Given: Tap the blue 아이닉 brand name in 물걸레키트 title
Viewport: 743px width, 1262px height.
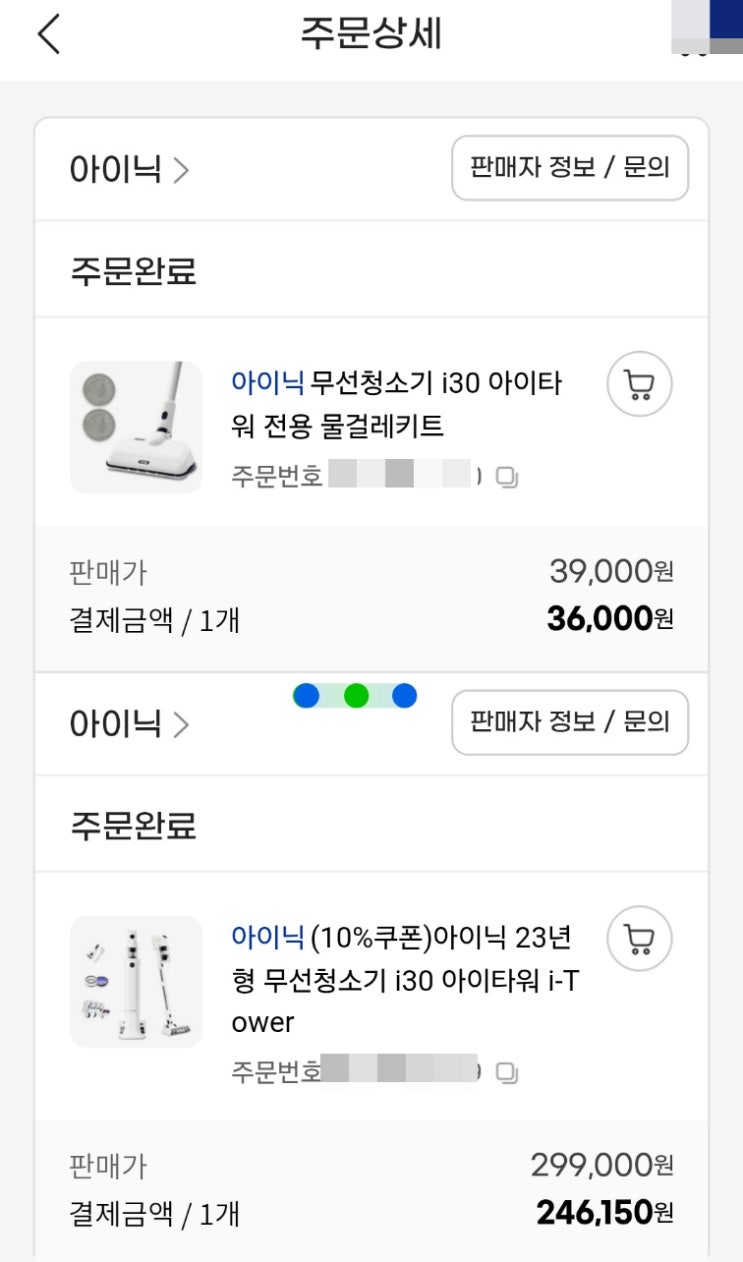Looking at the screenshot, I should click(x=267, y=381).
